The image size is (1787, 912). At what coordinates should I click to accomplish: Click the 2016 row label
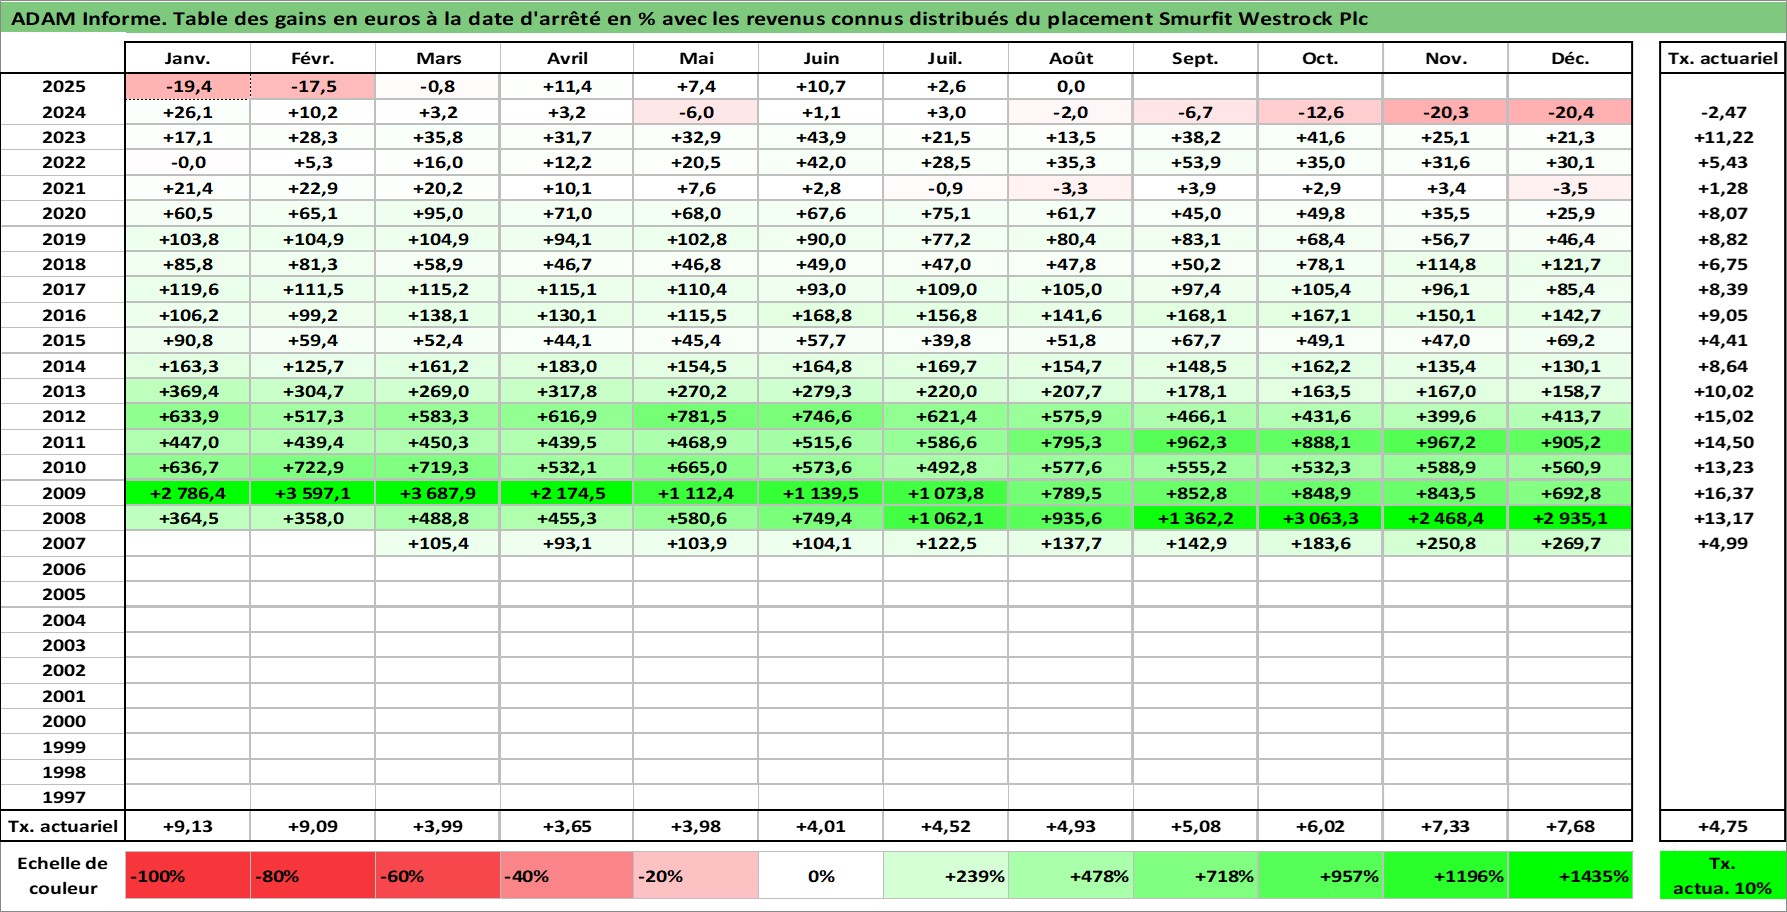[x=63, y=315]
